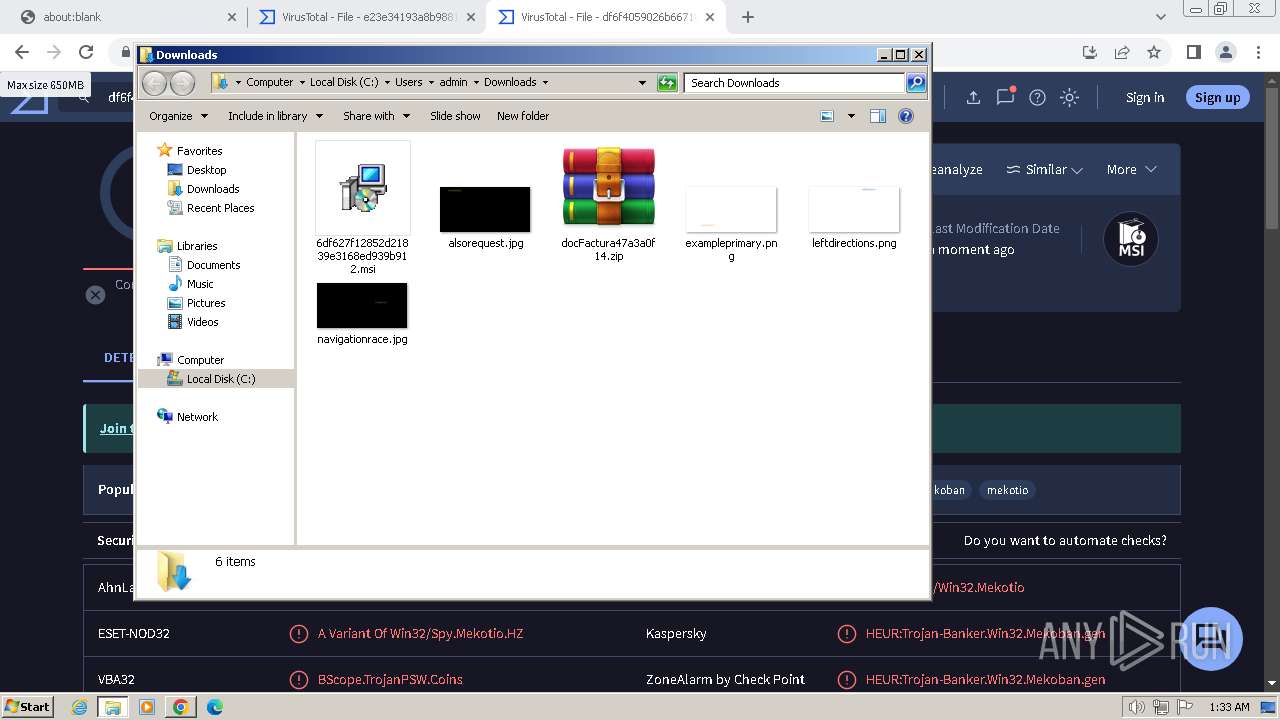Open address bar history dropdown
The height and width of the screenshot is (720, 1280).
coord(642,83)
